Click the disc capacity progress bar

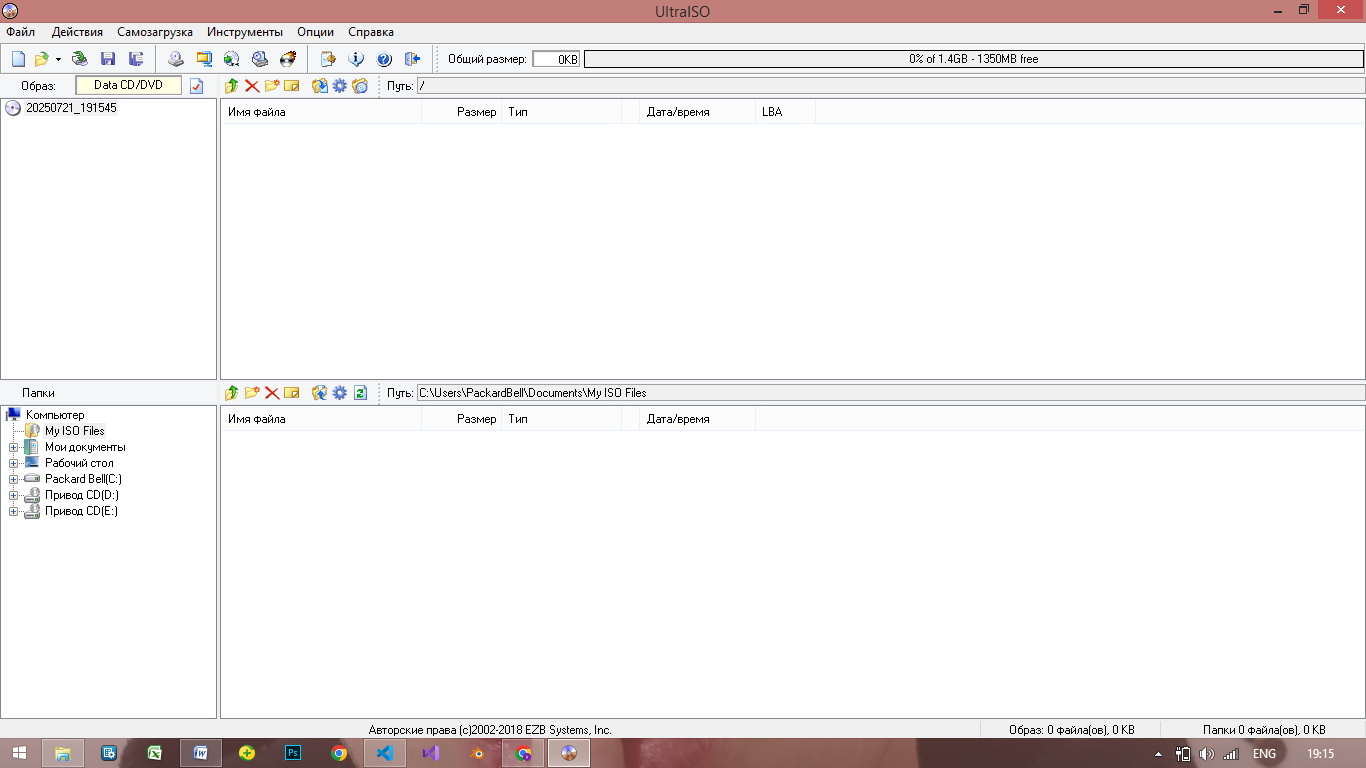click(x=973, y=59)
